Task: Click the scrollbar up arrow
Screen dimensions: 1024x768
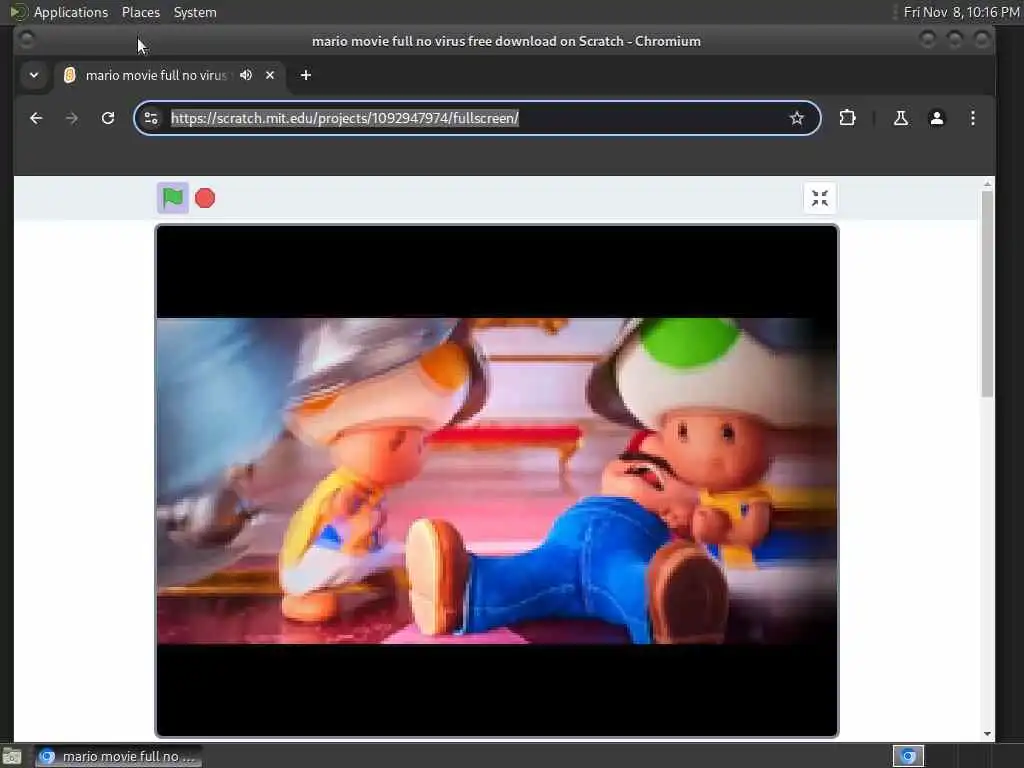Action: (987, 185)
